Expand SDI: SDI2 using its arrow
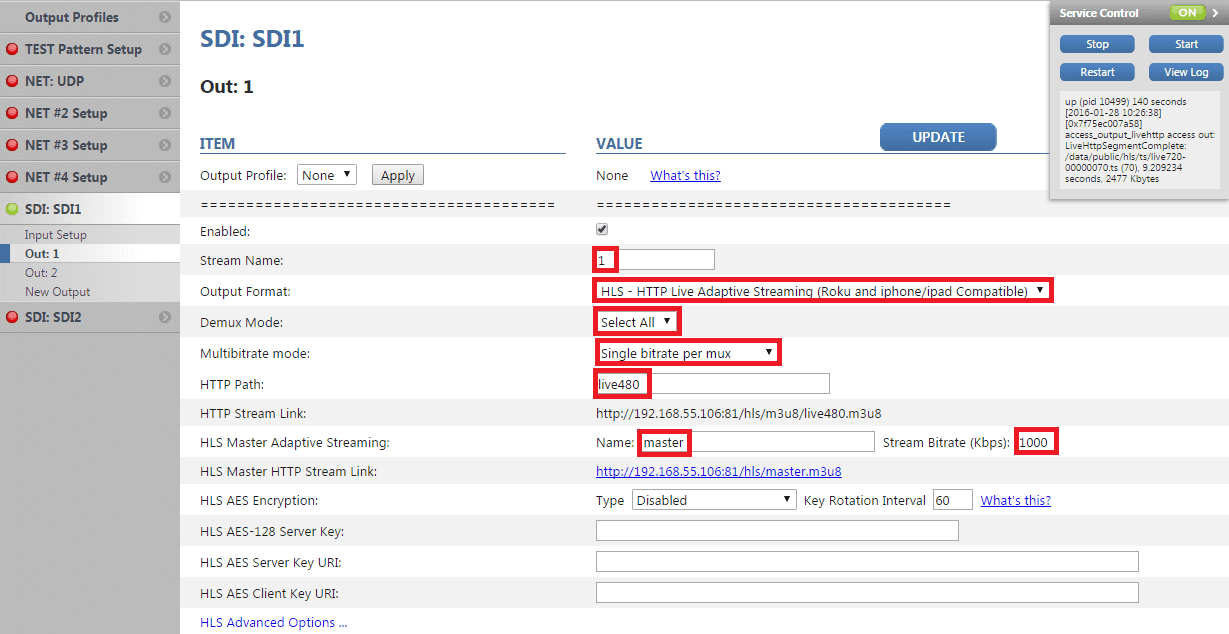Image resolution: width=1229 pixels, height=634 pixels. click(165, 317)
